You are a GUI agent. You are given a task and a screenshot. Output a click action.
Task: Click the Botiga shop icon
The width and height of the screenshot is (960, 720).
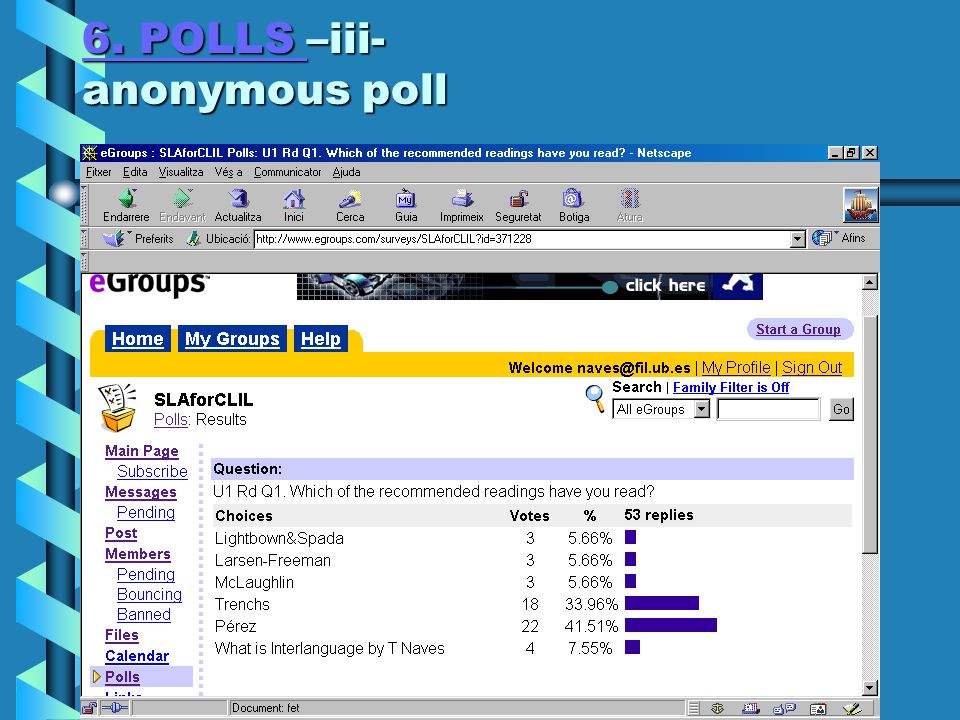[572, 198]
